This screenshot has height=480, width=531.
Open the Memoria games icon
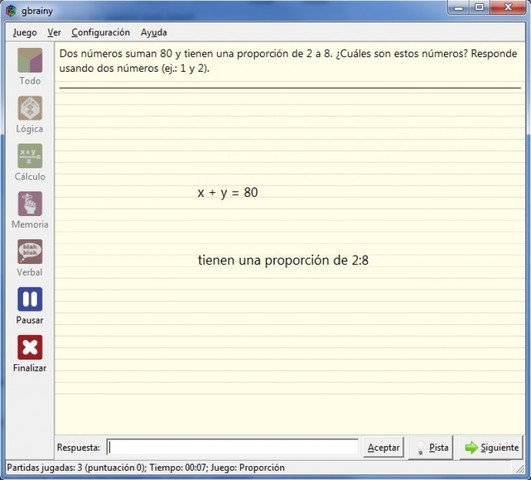(x=30, y=204)
